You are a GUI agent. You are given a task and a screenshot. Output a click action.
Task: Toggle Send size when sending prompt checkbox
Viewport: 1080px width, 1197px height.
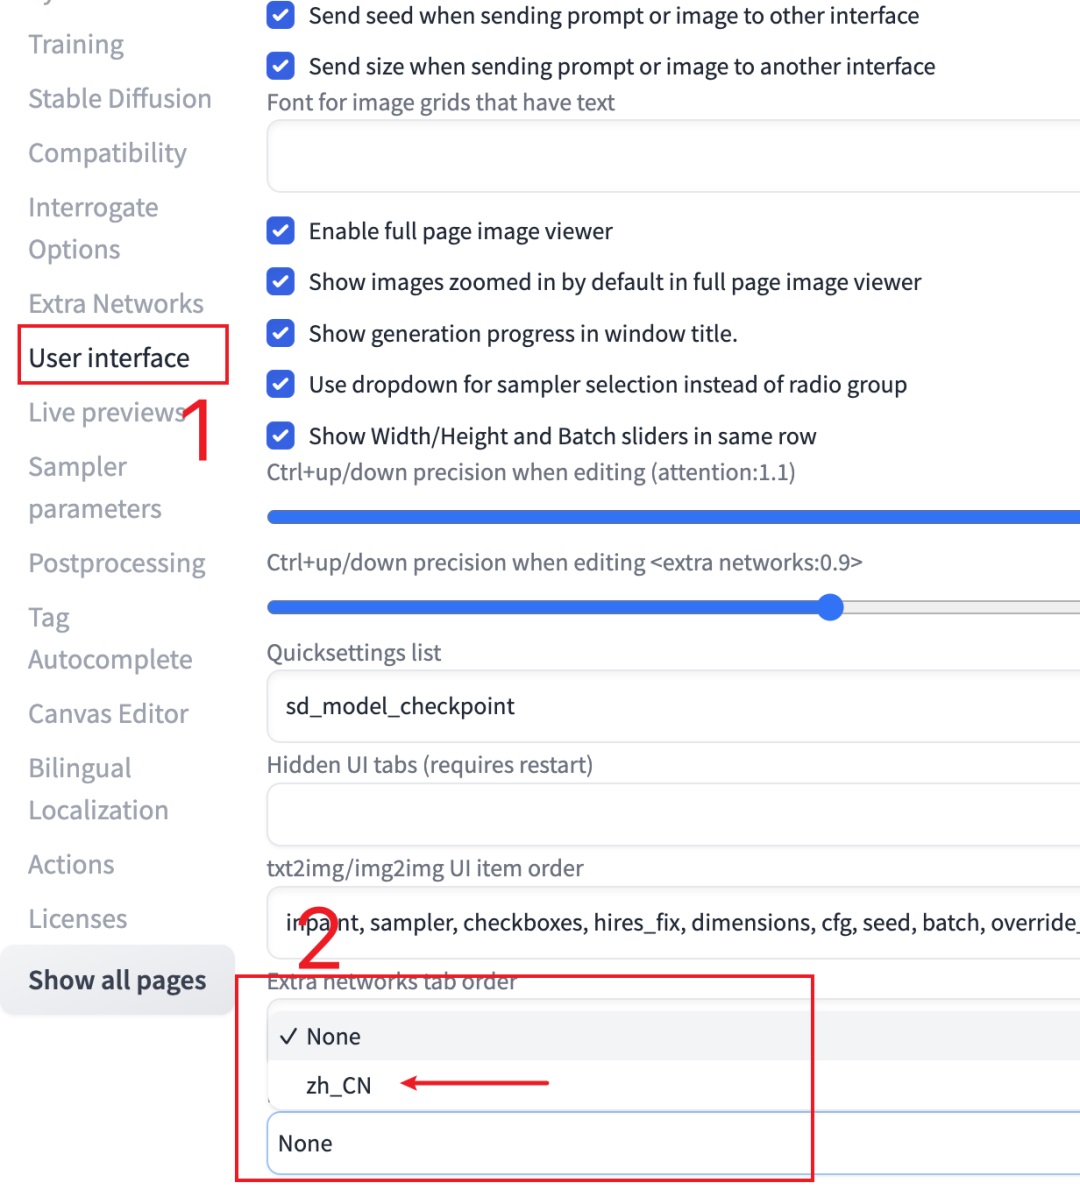(281, 66)
